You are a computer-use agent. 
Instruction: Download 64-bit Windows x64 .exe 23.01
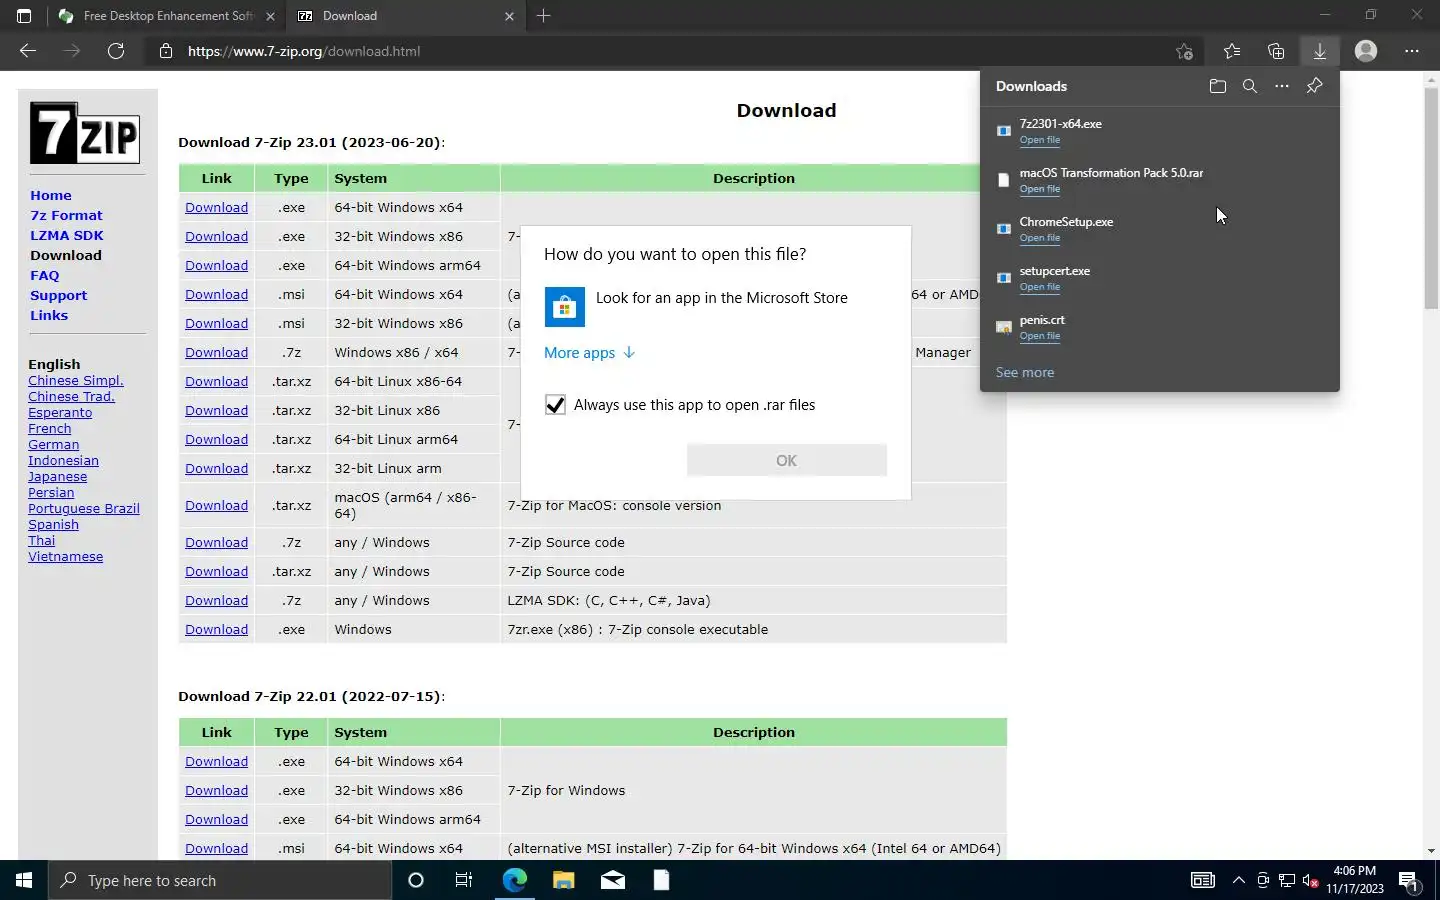tap(216, 207)
